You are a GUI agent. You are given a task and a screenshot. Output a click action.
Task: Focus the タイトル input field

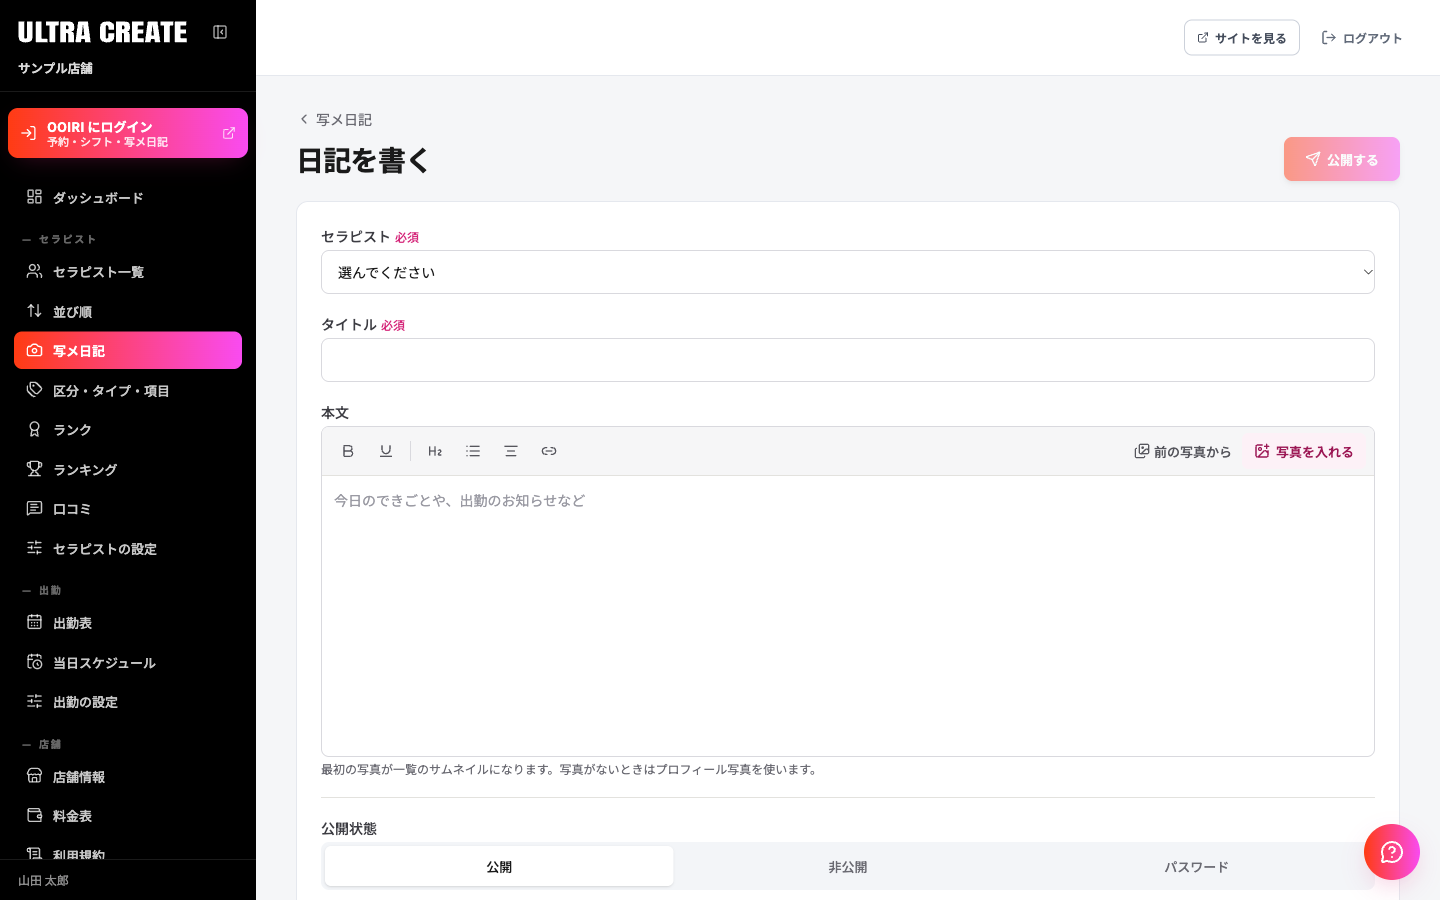[848, 360]
